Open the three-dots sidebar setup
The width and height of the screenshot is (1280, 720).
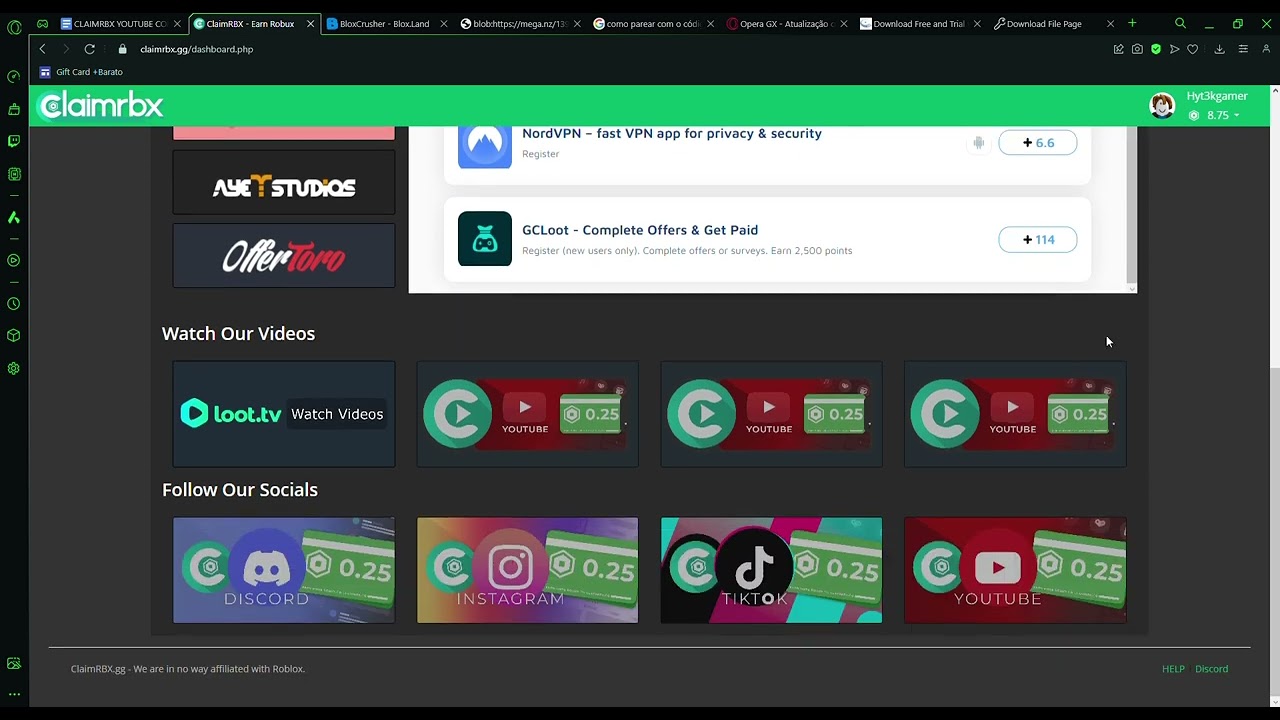point(14,694)
